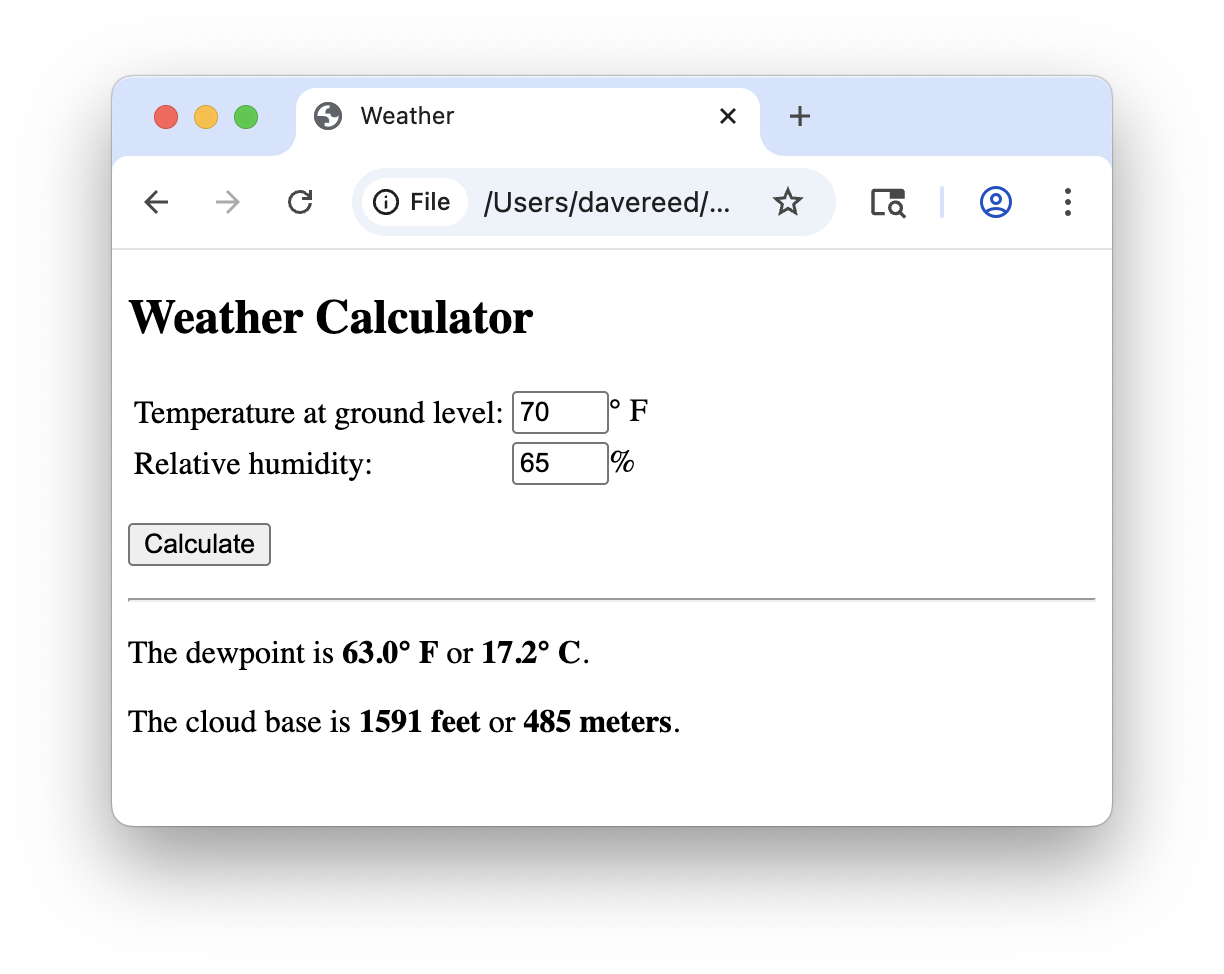Click the cloud base text 1591 feet
The image size is (1224, 974).
point(419,722)
